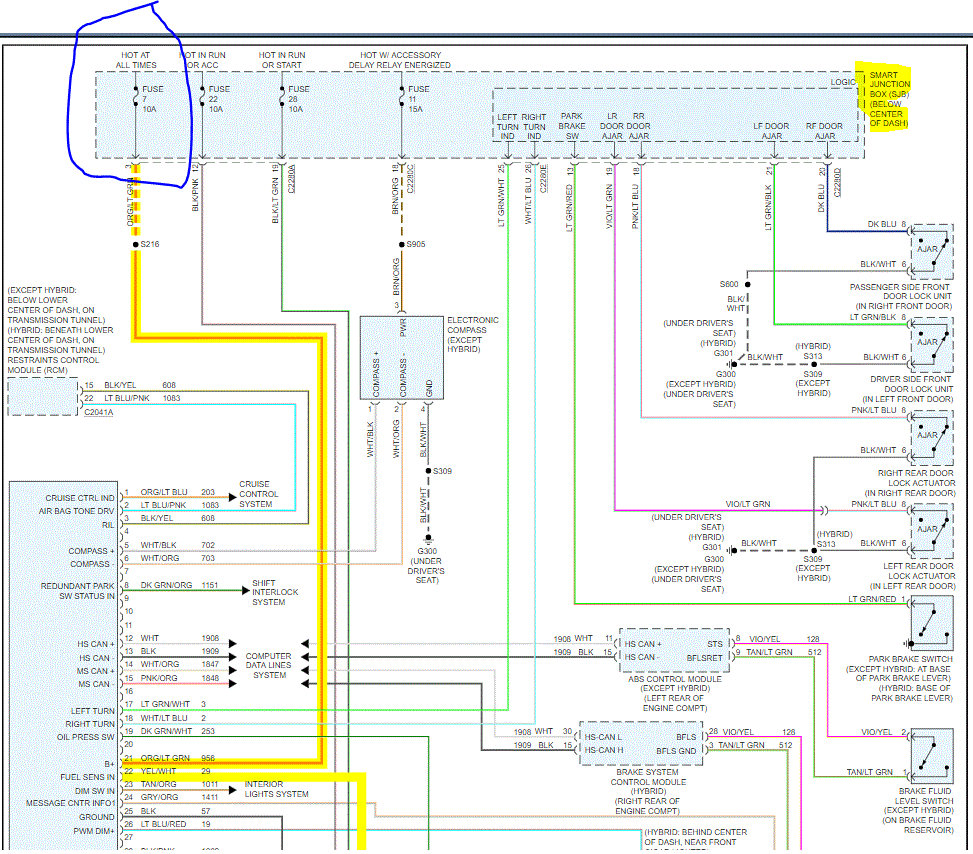Image resolution: width=973 pixels, height=854 pixels.
Task: Open the C2041A connector reference
Action: coord(99,412)
